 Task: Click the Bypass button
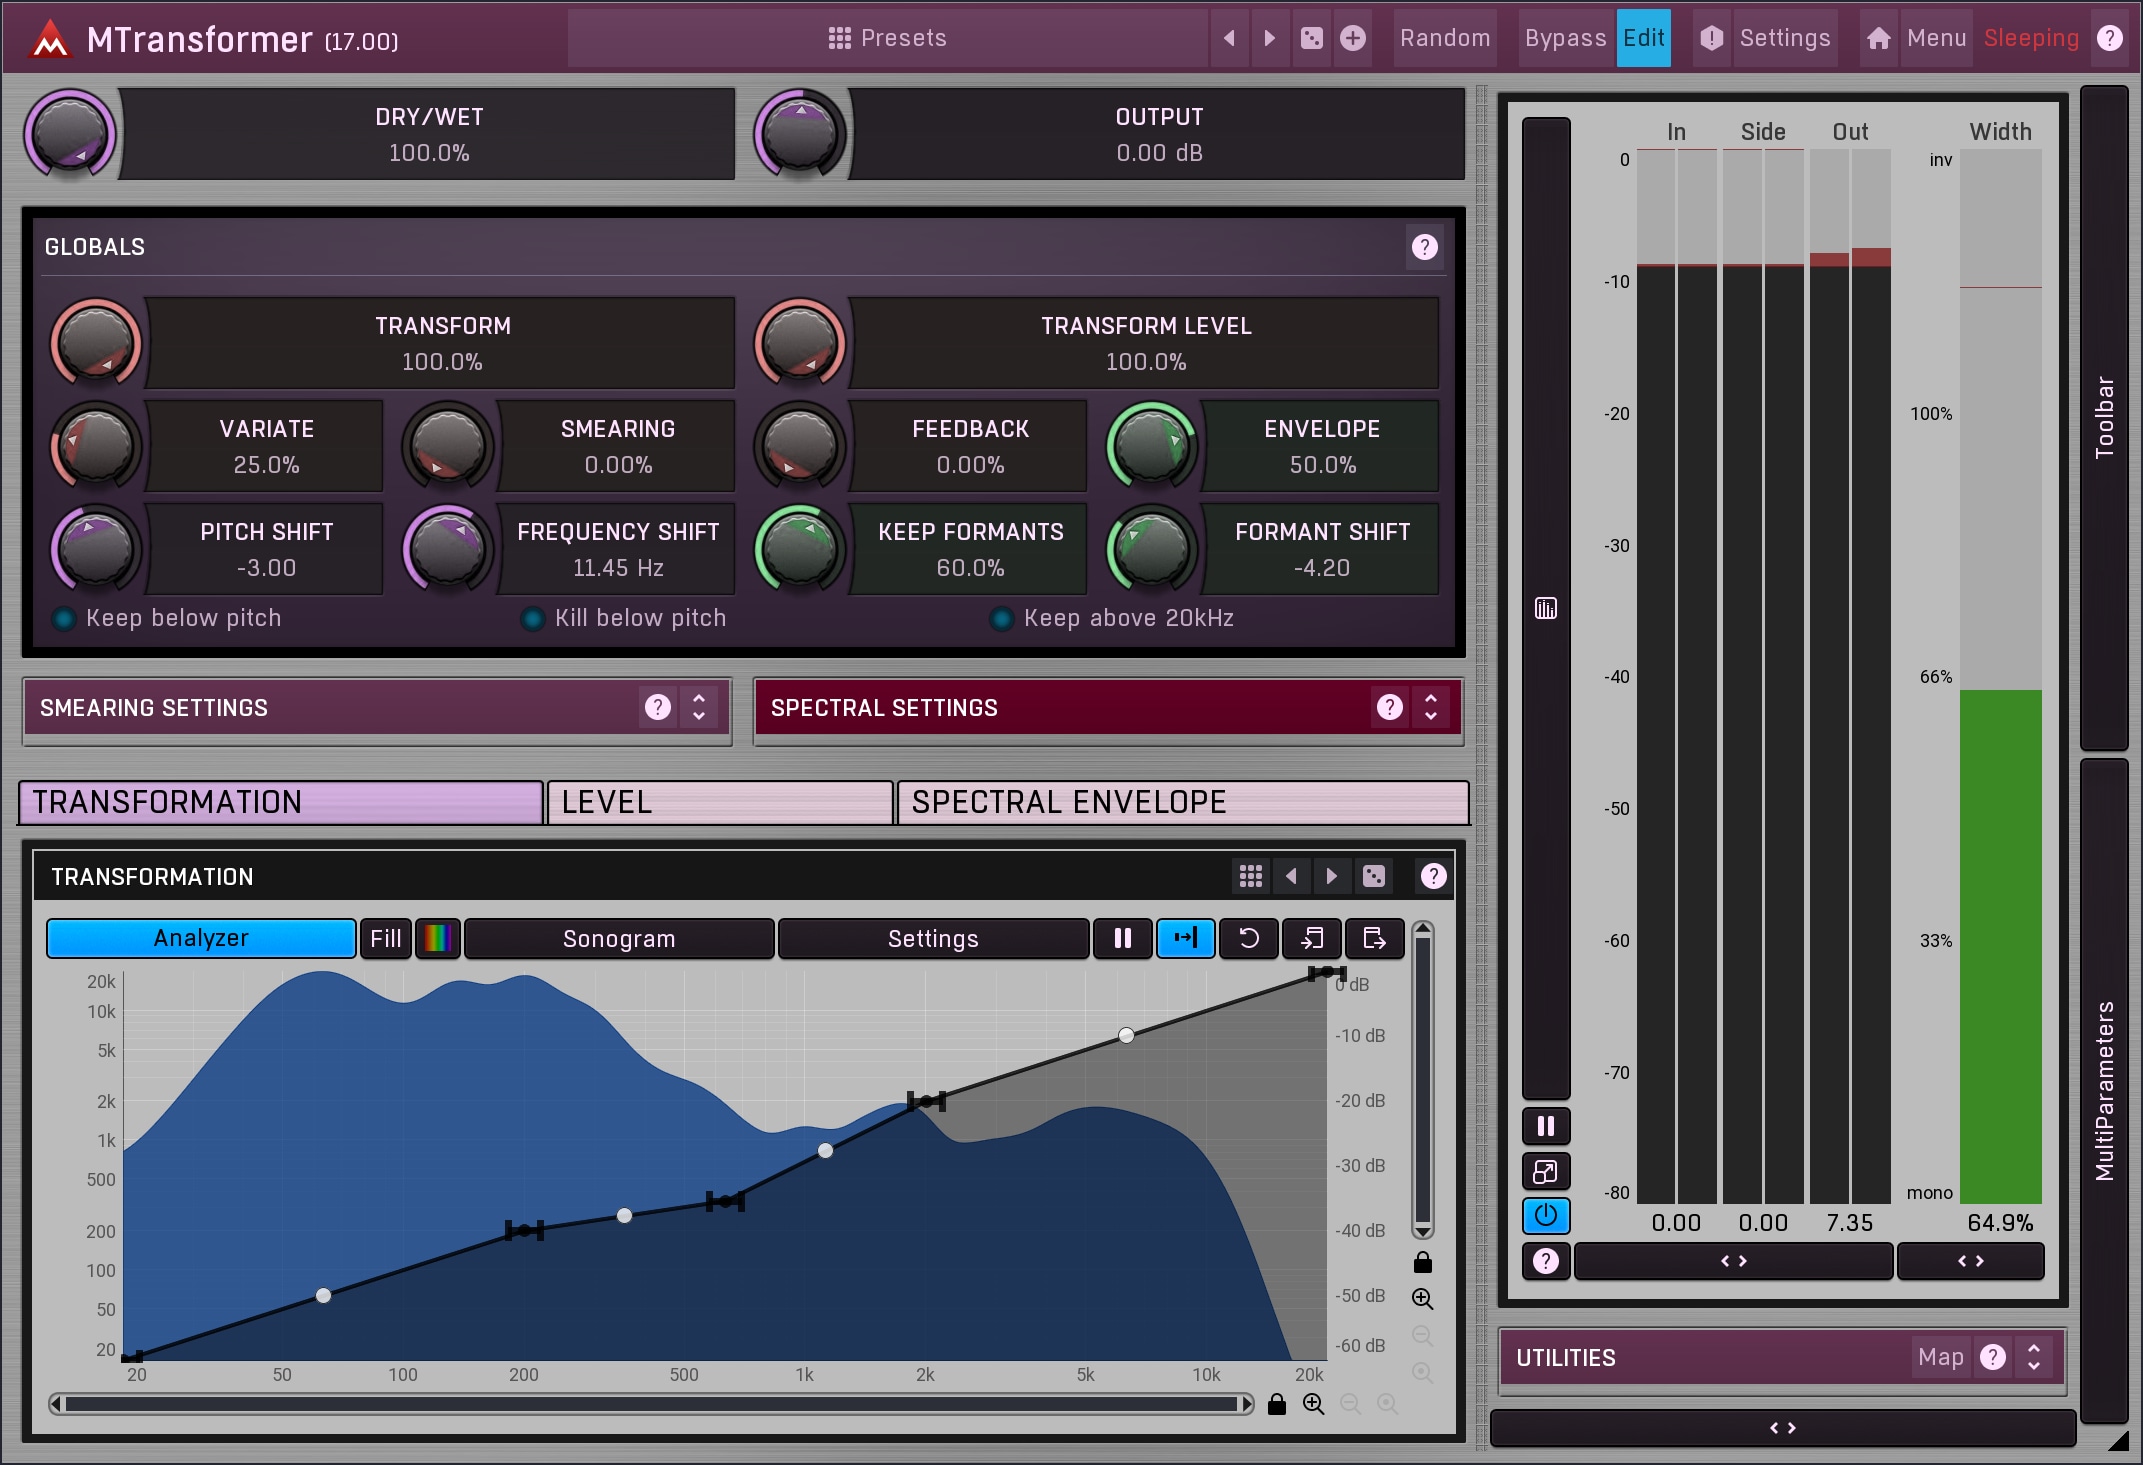pos(1565,38)
